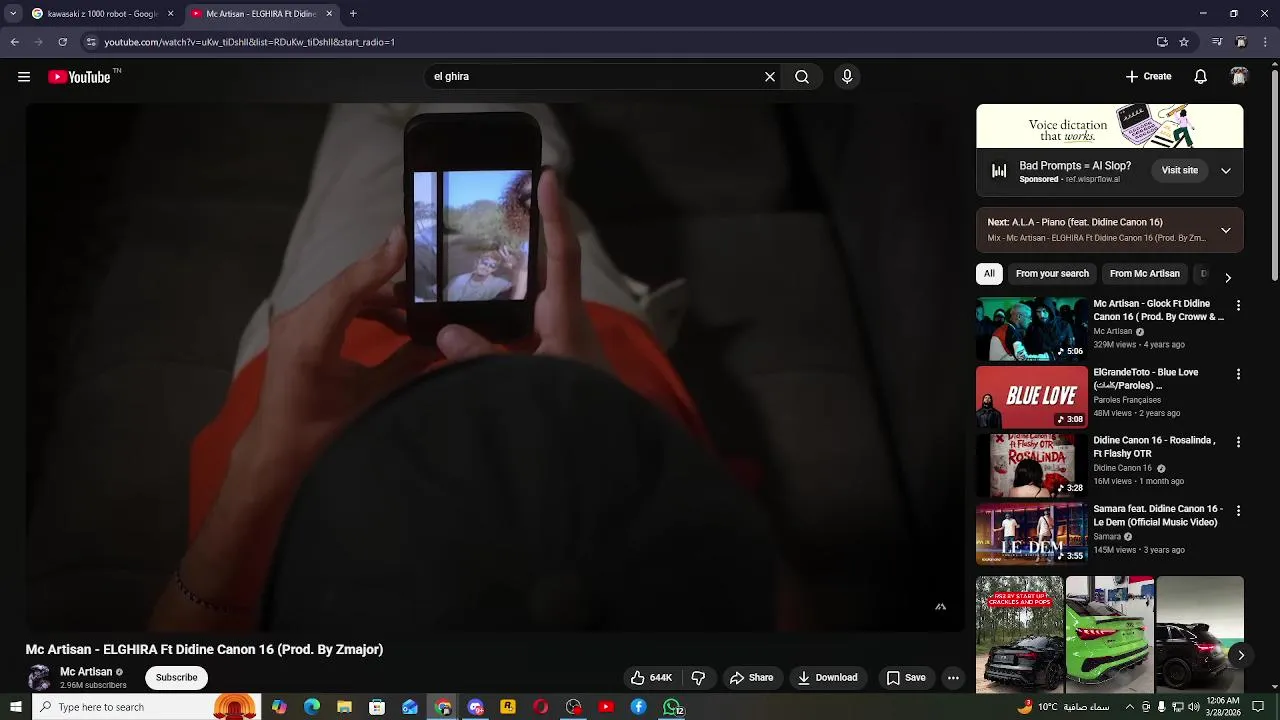
Task: Click Windows taskbar search box
Action: point(146,707)
